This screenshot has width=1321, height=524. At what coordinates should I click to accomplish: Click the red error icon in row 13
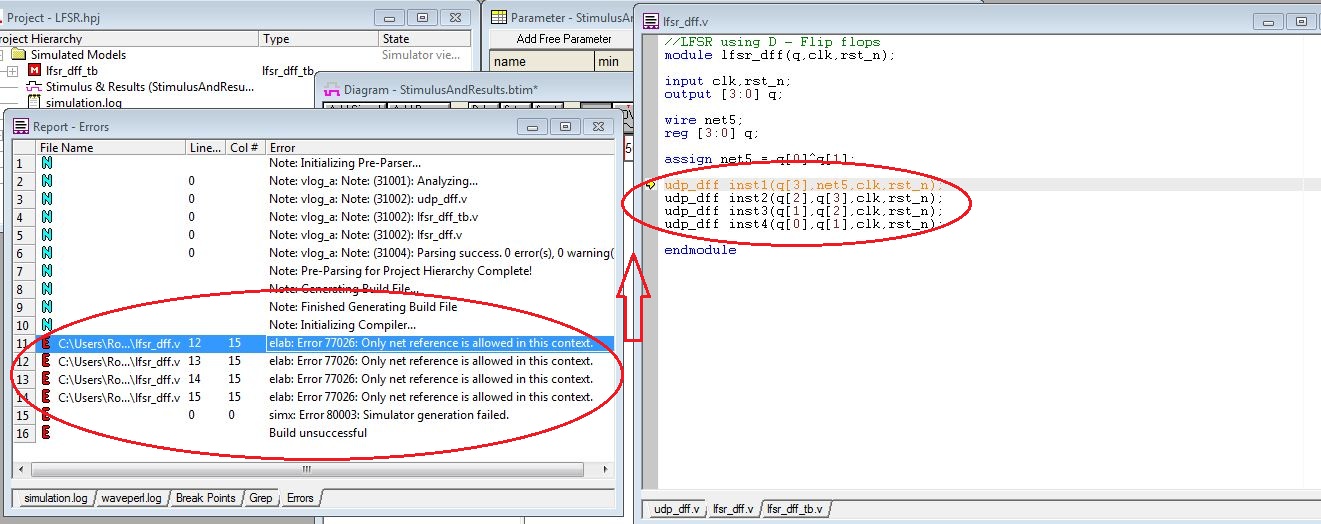coord(46,379)
